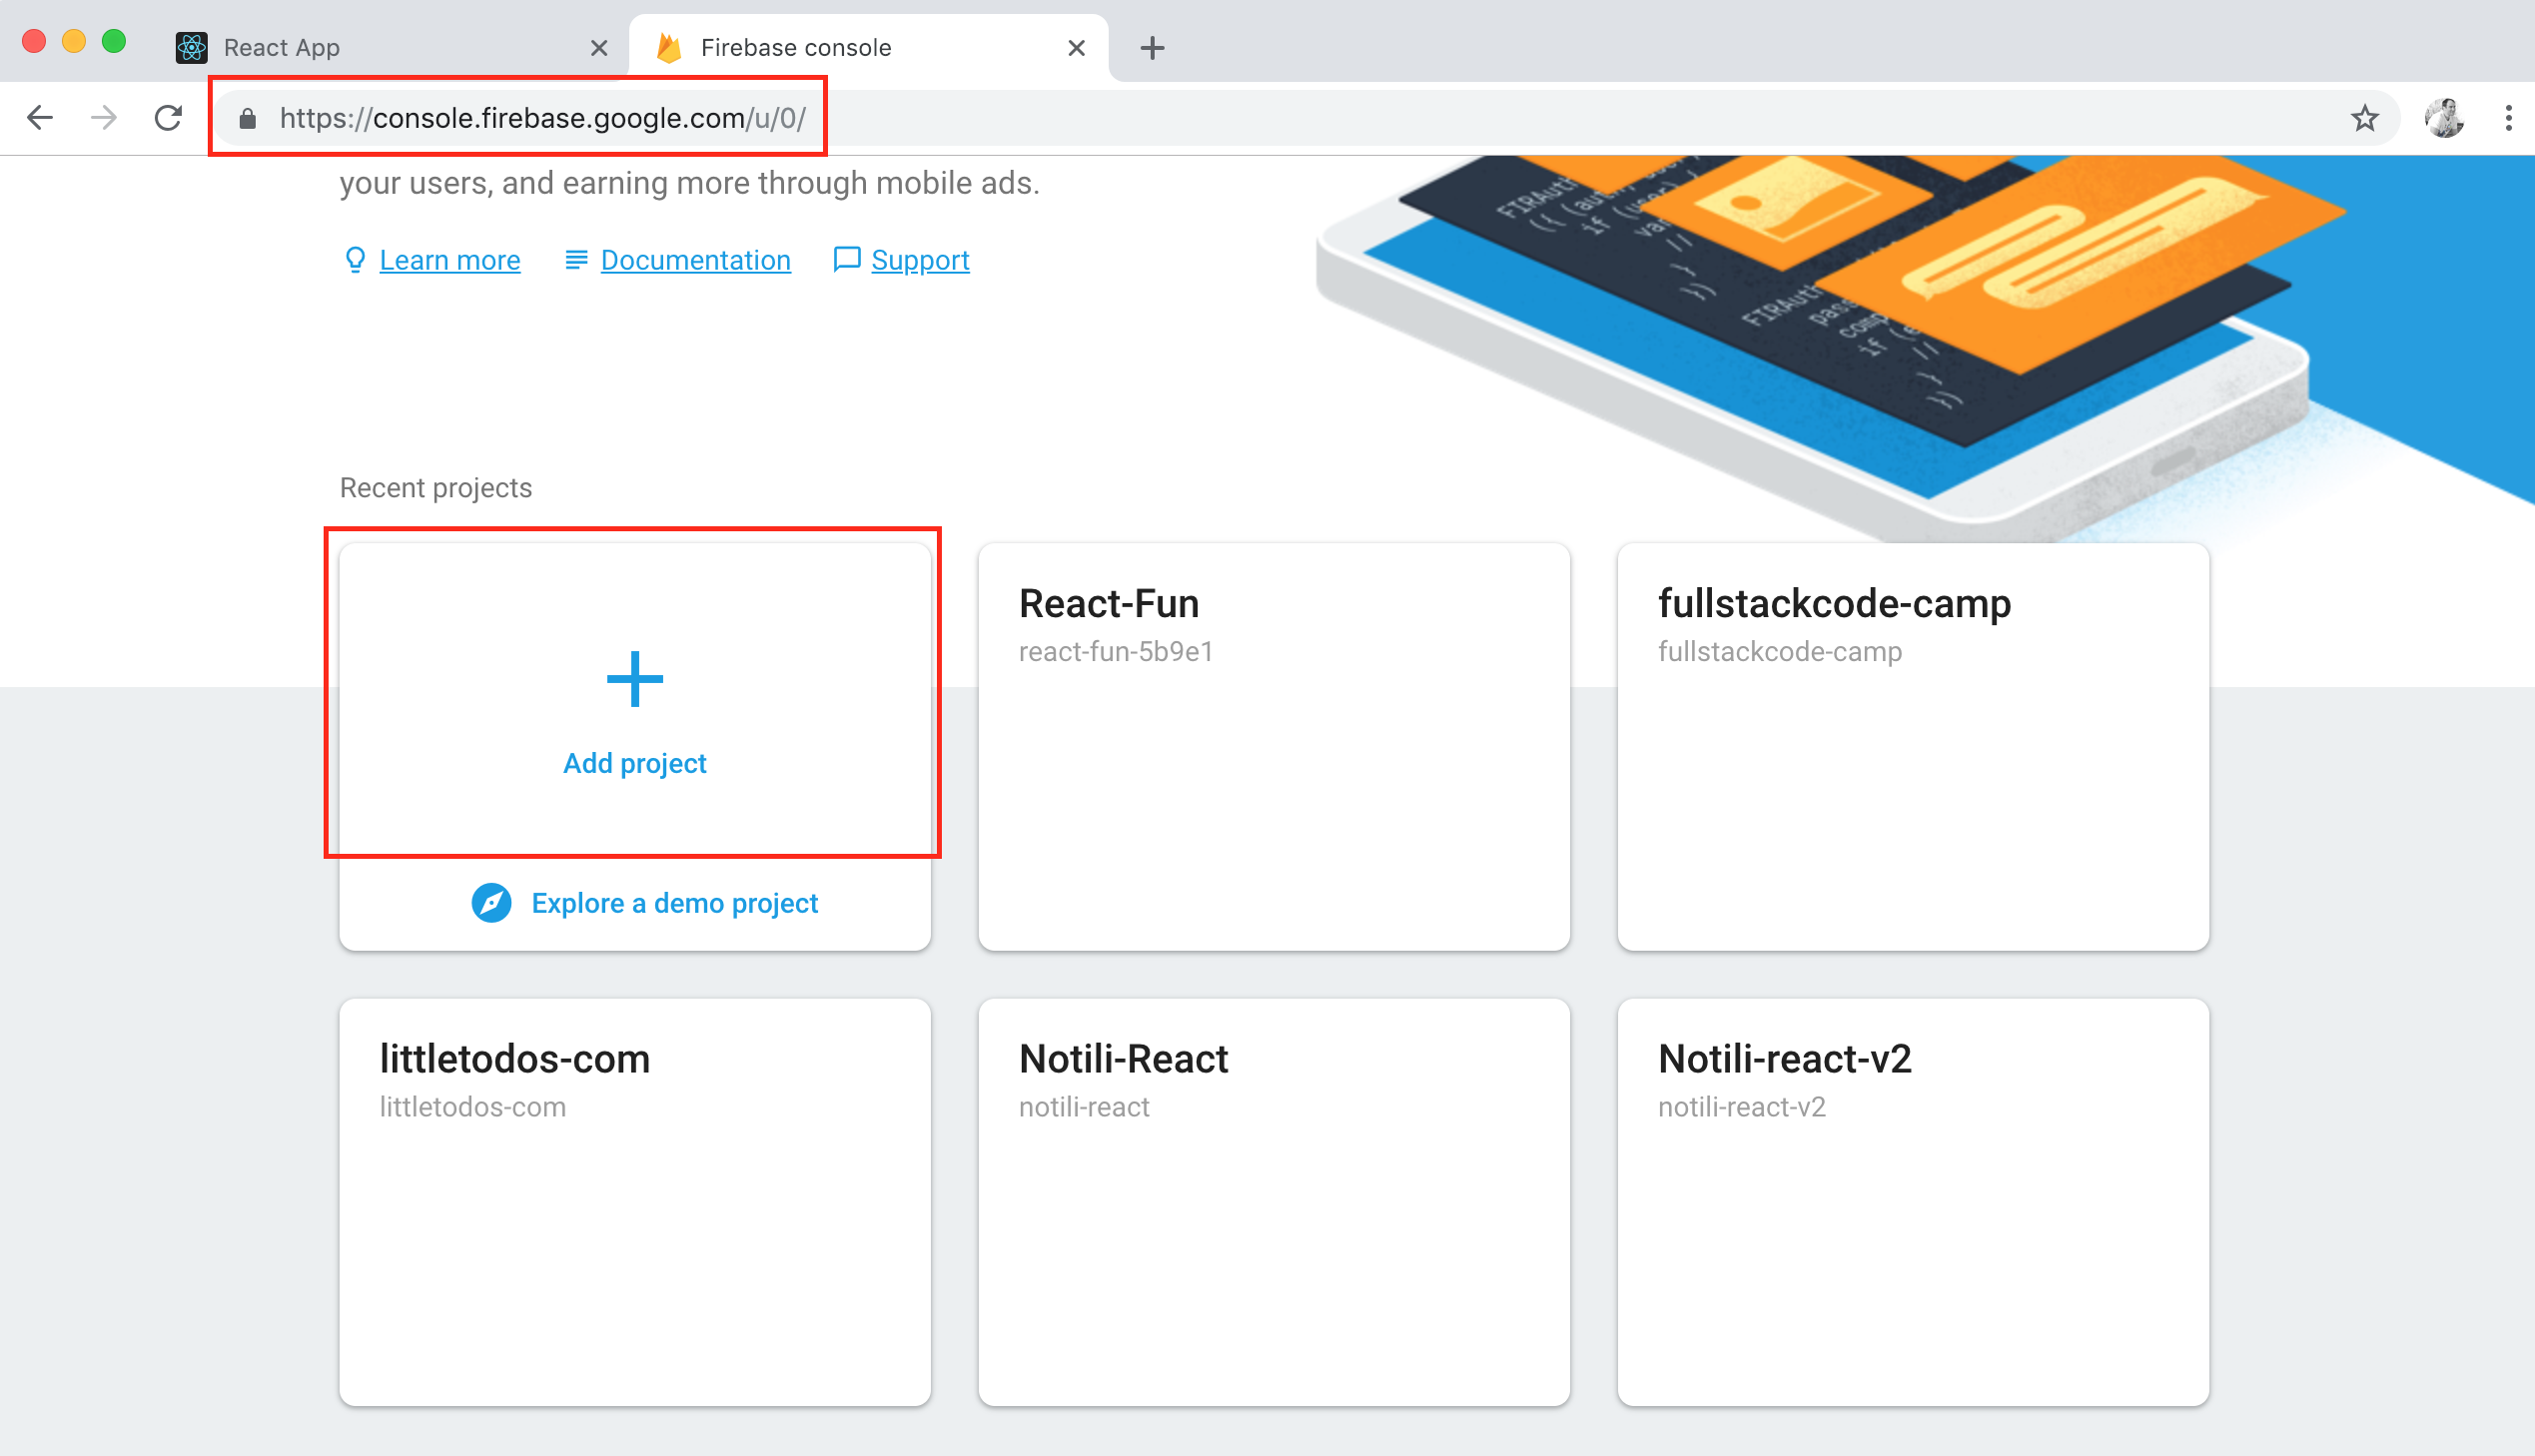This screenshot has height=1456, width=2535.
Task: Click the document lines icon beside Documentation
Action: (576, 260)
